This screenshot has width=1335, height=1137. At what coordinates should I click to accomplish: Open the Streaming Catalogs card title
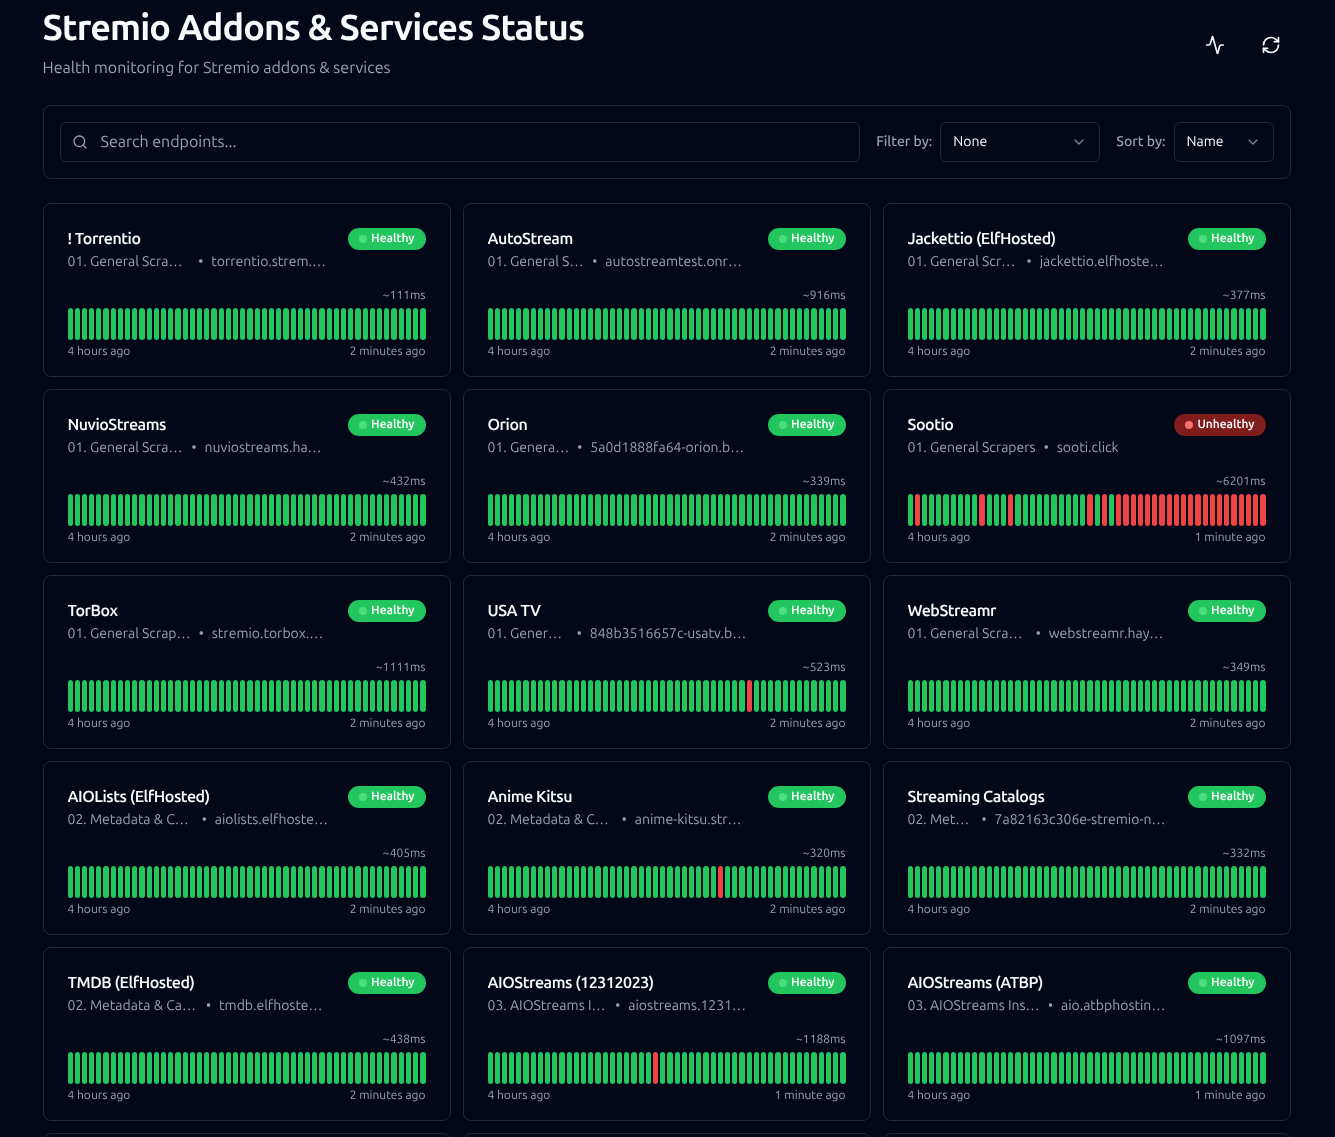click(x=976, y=796)
